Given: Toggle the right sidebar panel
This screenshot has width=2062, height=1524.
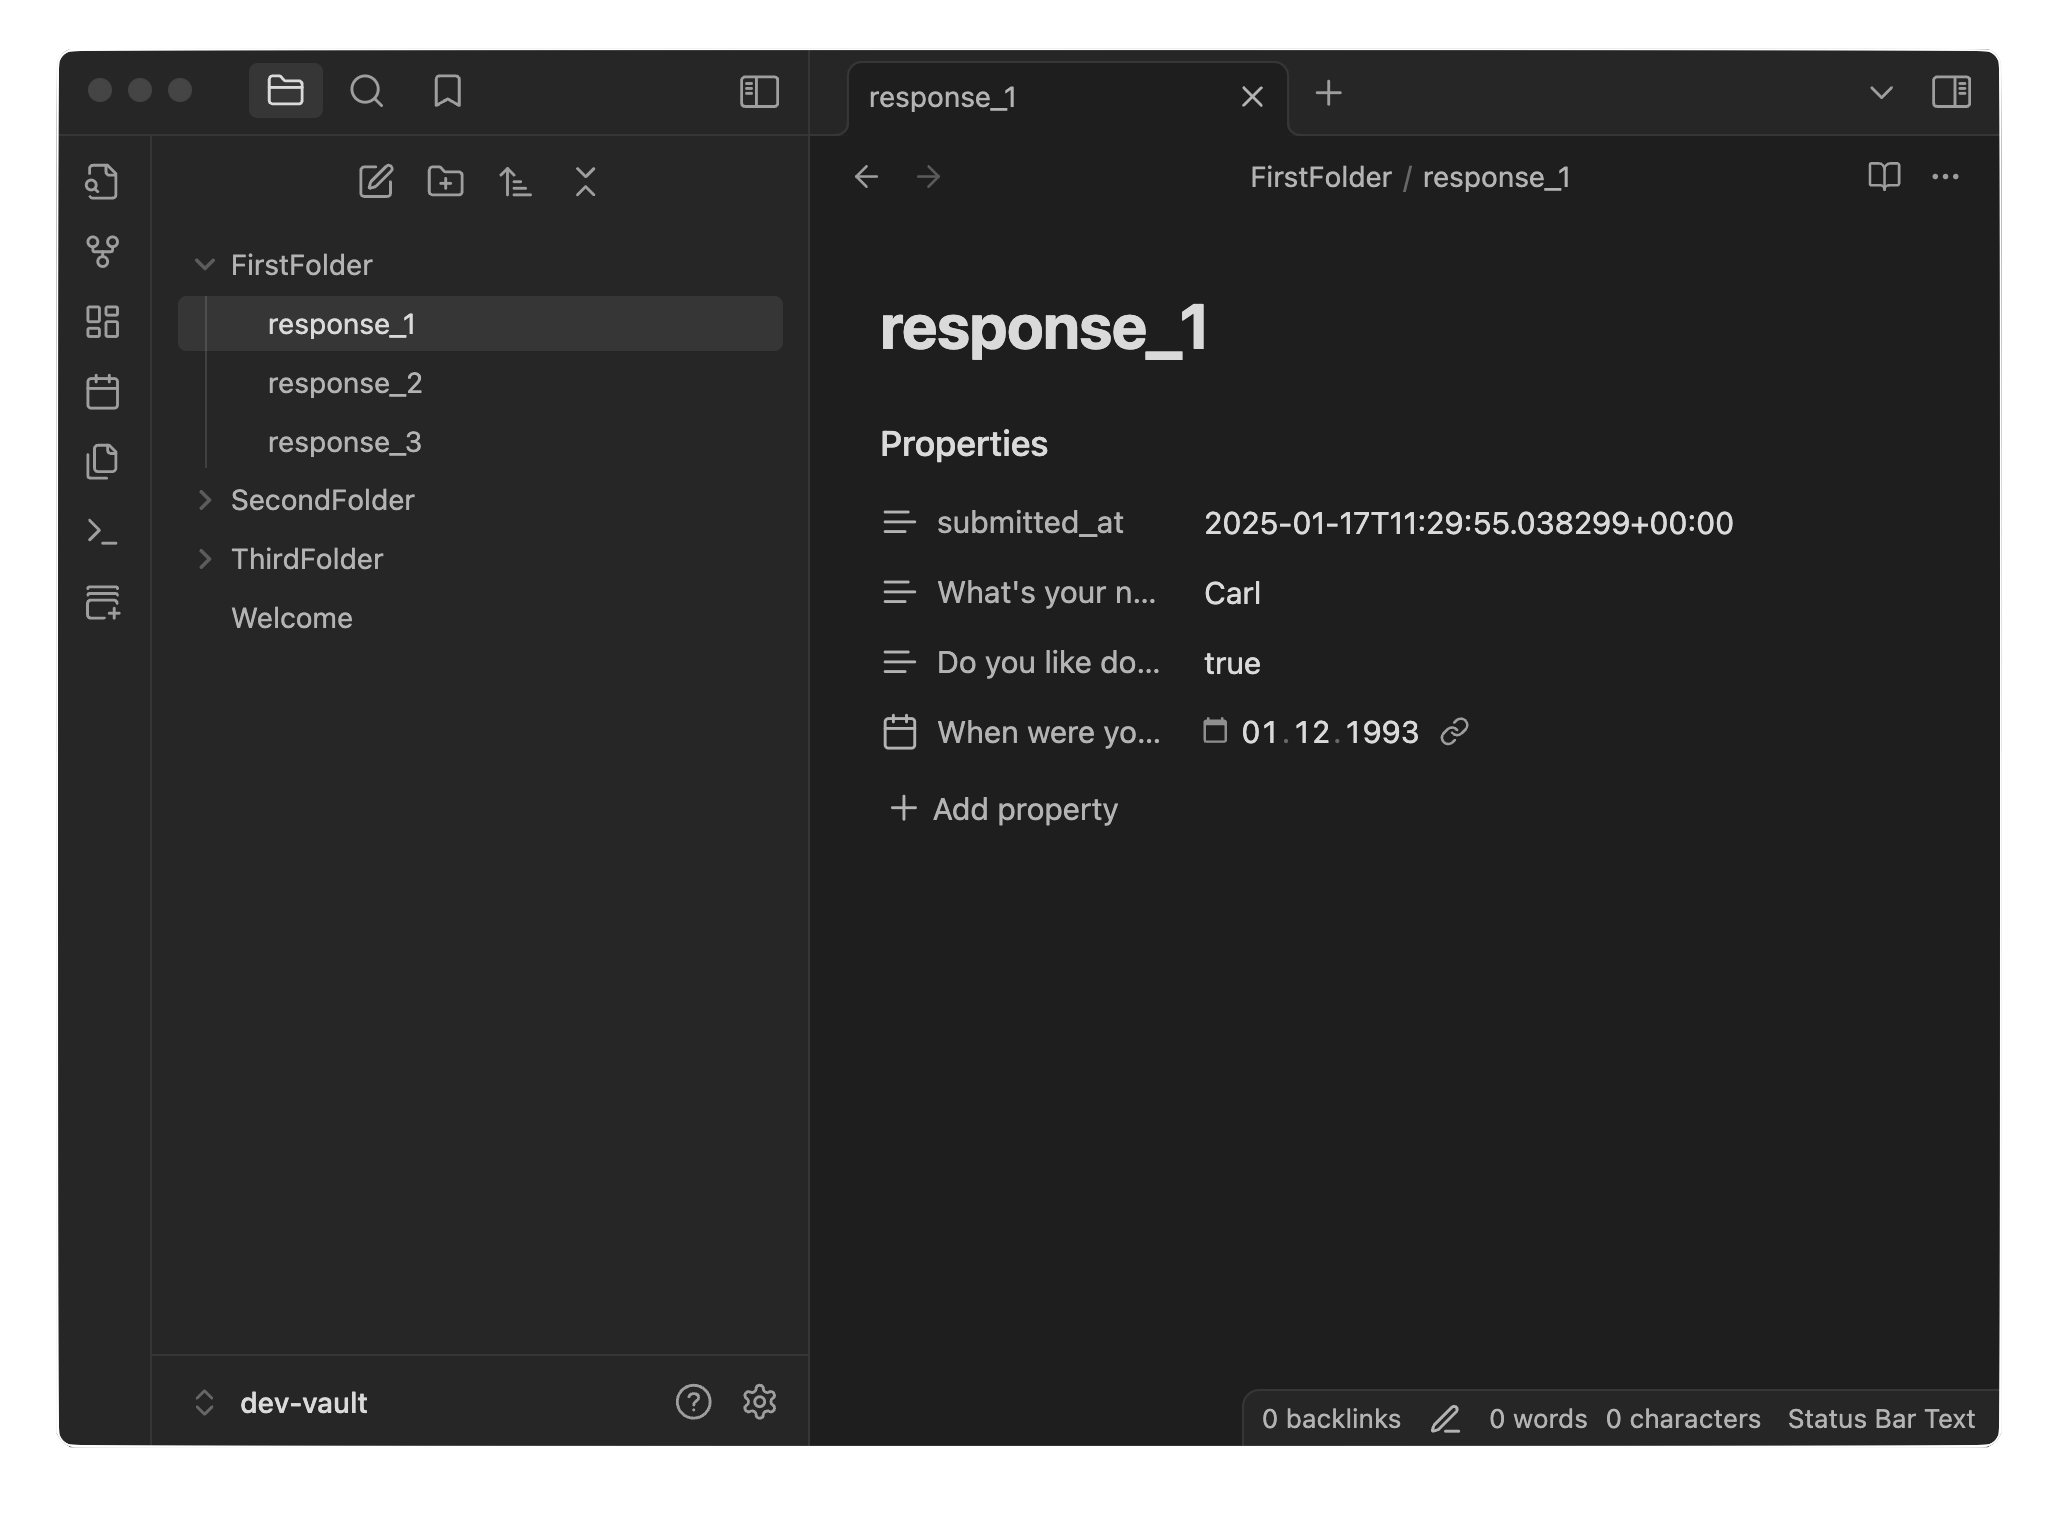Looking at the screenshot, I should coord(1950,92).
